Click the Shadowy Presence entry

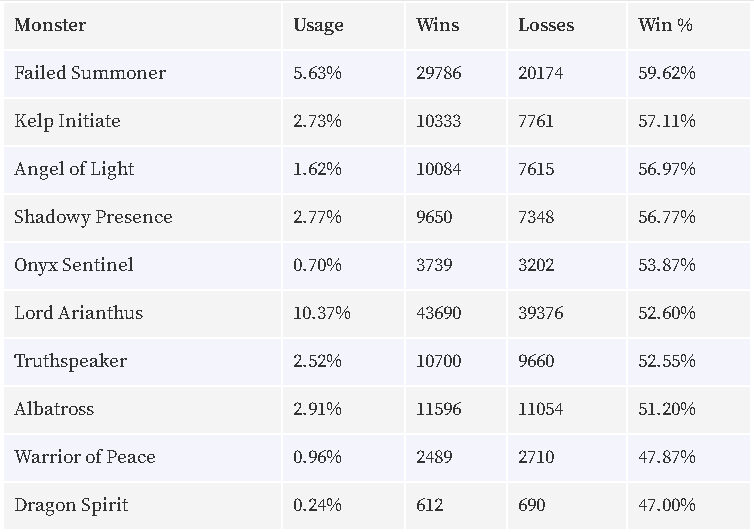[x=93, y=217]
